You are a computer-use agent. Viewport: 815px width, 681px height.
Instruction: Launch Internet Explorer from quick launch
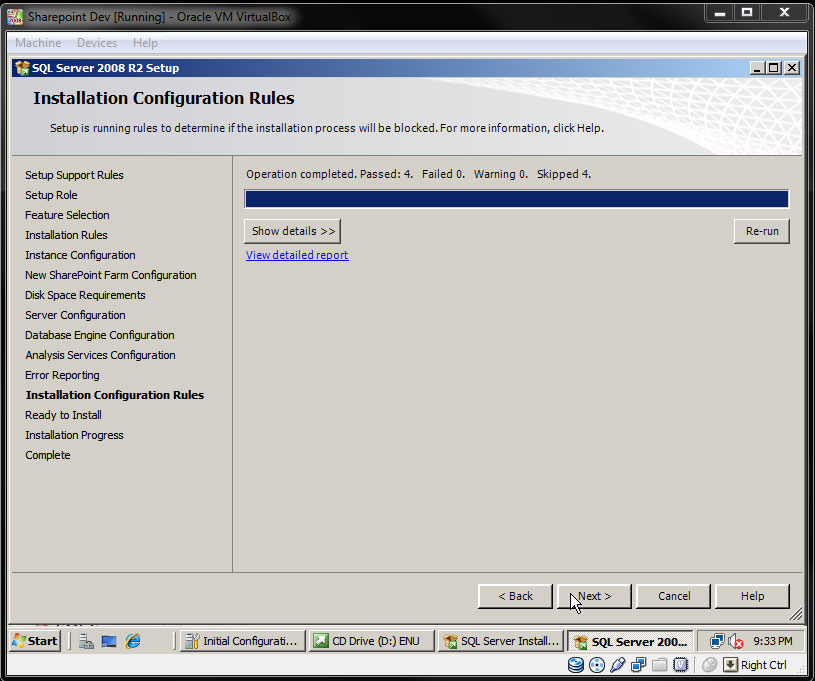pos(133,641)
